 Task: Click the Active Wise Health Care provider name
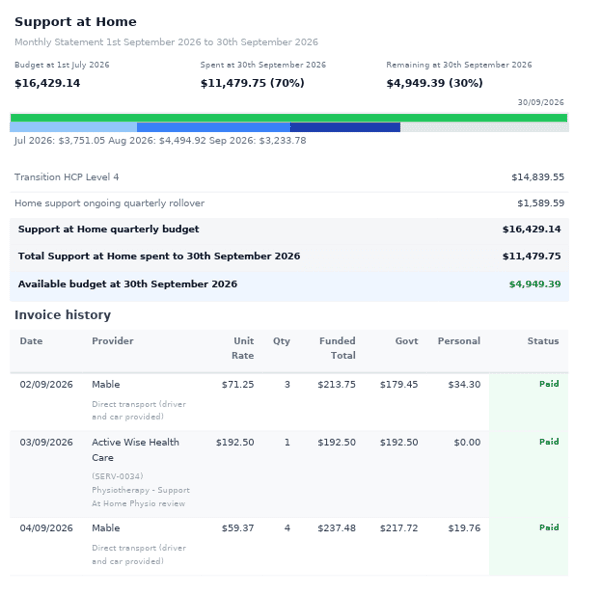click(135, 450)
